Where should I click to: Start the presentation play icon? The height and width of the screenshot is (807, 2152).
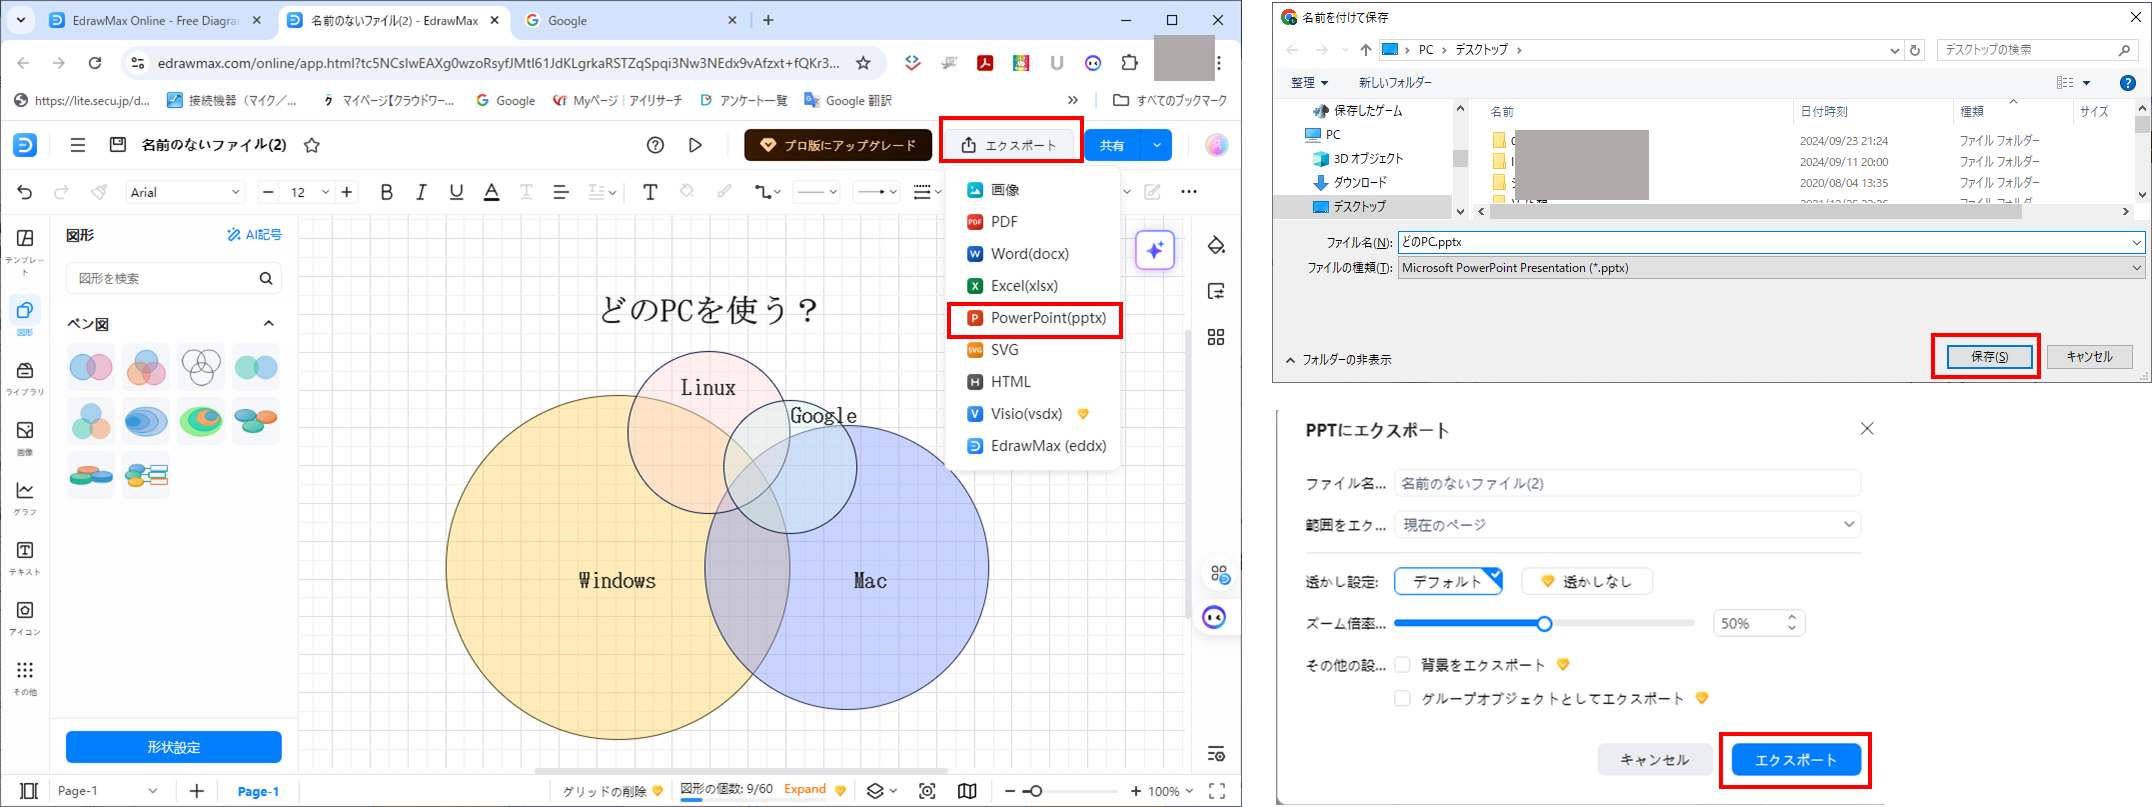pos(695,145)
